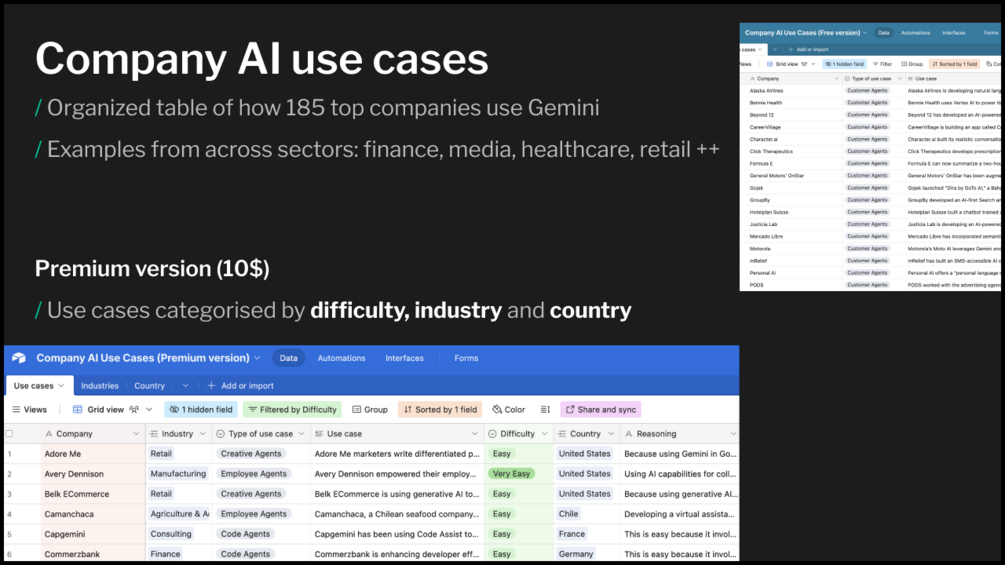Click Alaska Airlines row in Free version window

(870, 91)
